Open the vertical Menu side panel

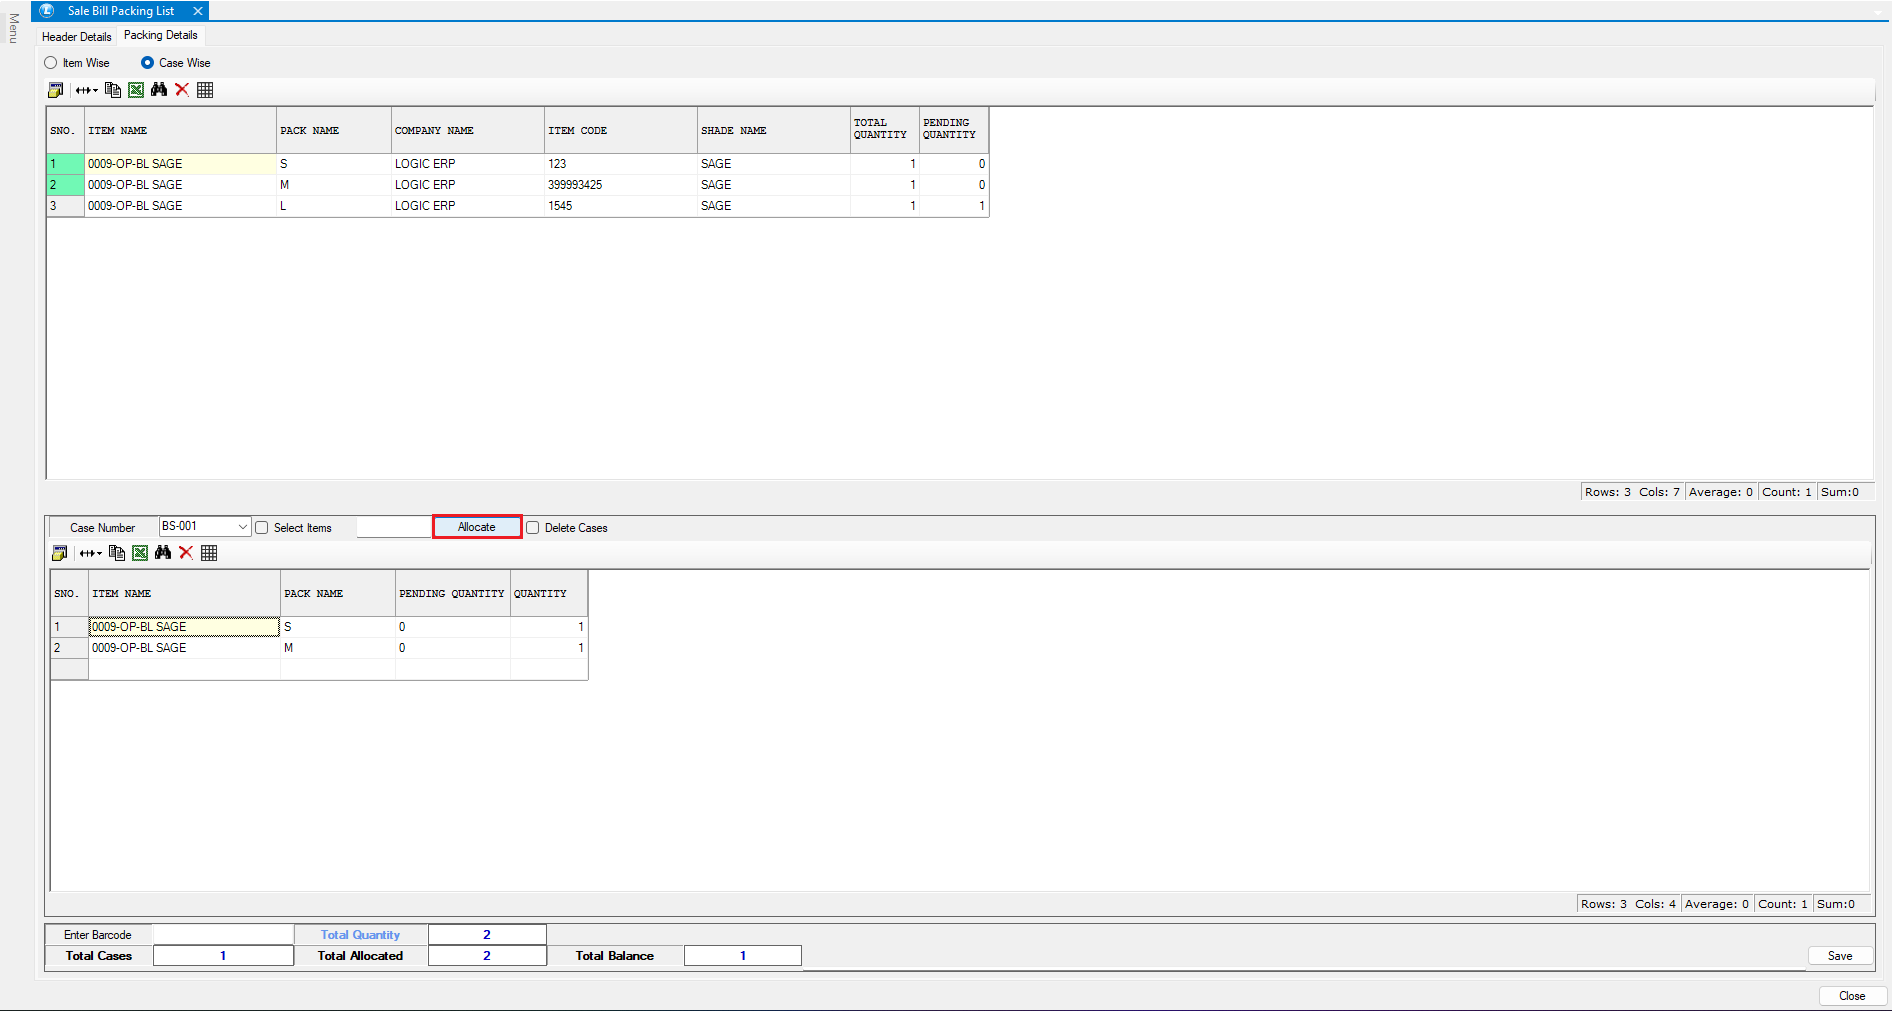click(x=13, y=28)
